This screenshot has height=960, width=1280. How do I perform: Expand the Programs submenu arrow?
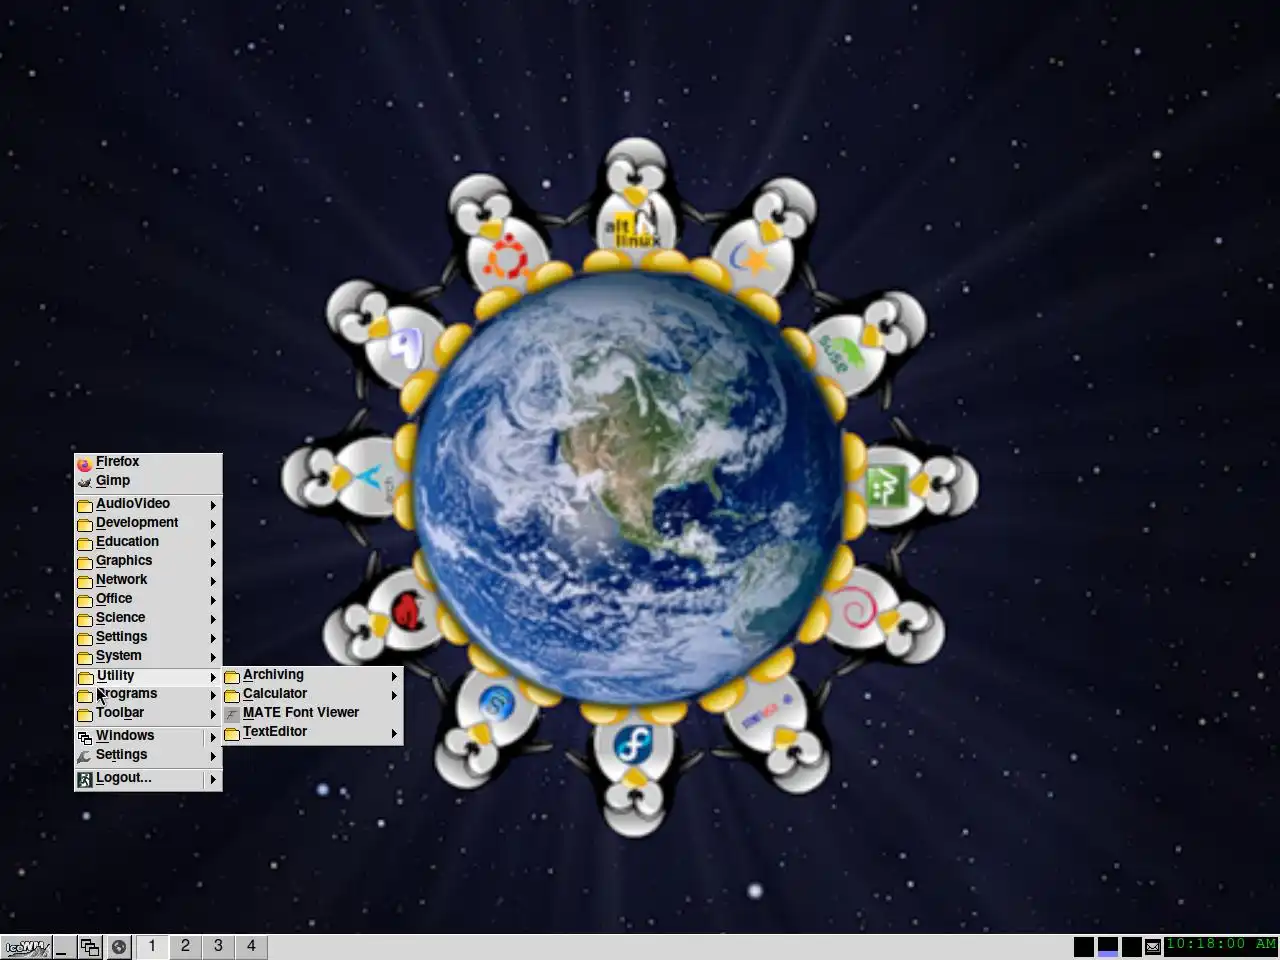(x=213, y=695)
